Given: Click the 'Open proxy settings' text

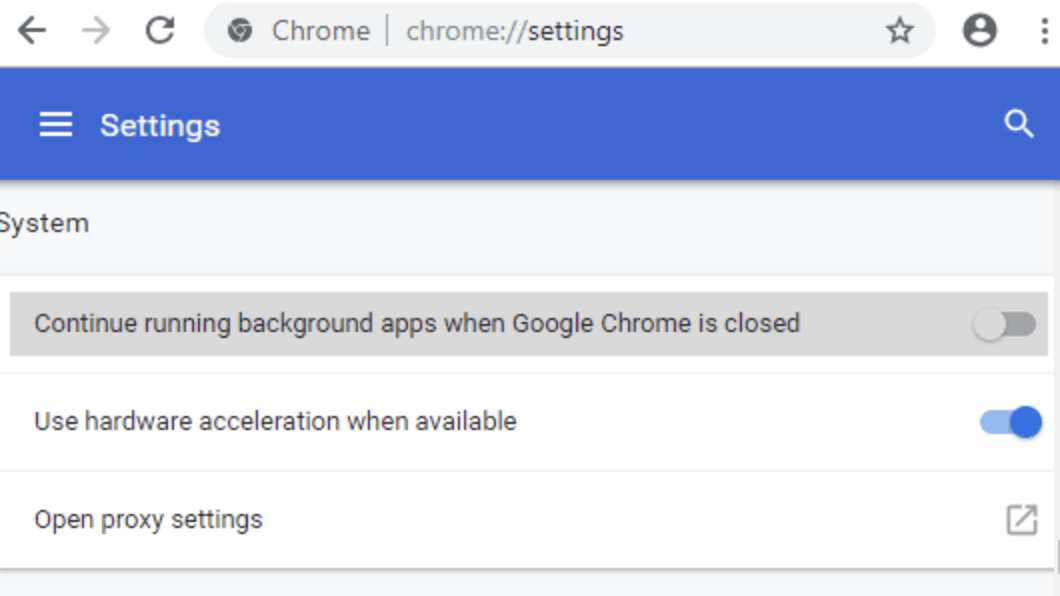Looking at the screenshot, I should [148, 520].
